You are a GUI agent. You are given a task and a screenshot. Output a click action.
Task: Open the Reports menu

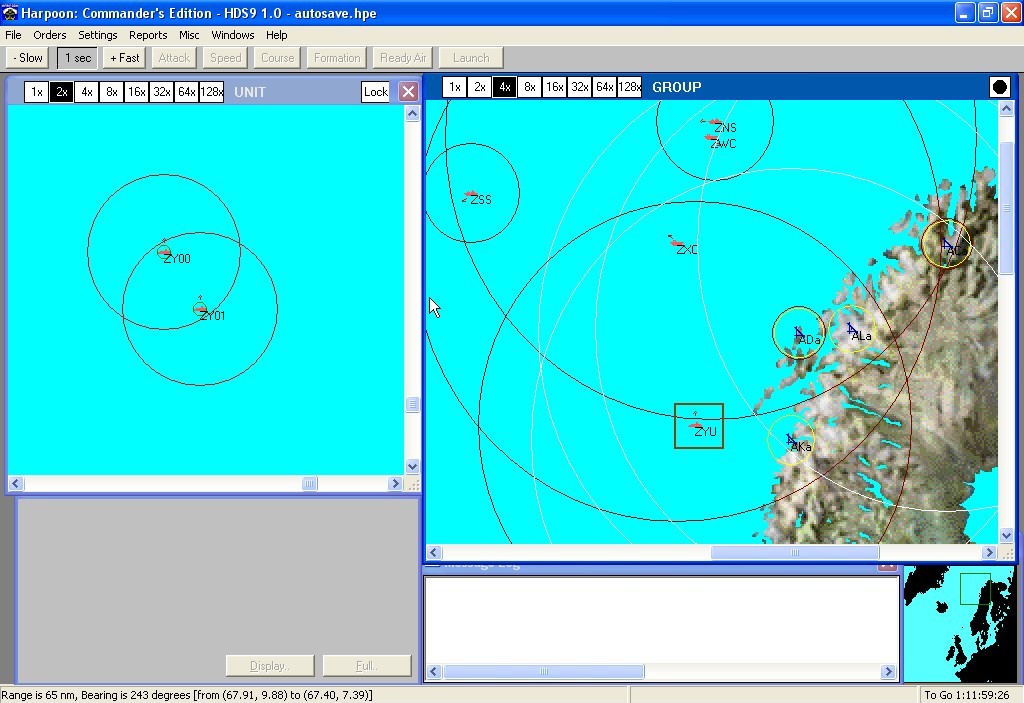(148, 35)
